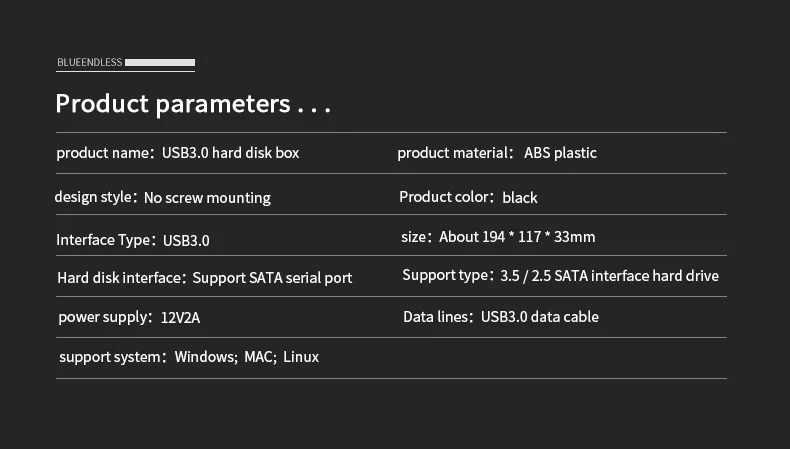Screen dimensions: 790x449
Task: Select the Product color label
Action: 446,197
